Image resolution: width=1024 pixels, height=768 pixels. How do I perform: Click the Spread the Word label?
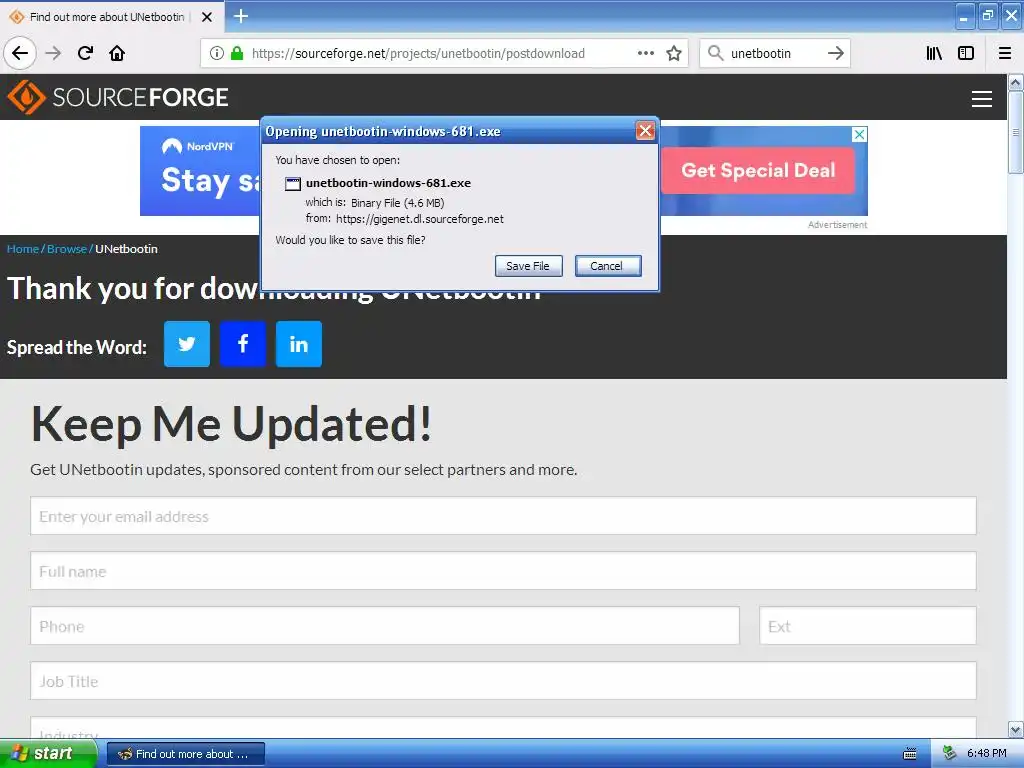click(x=76, y=347)
